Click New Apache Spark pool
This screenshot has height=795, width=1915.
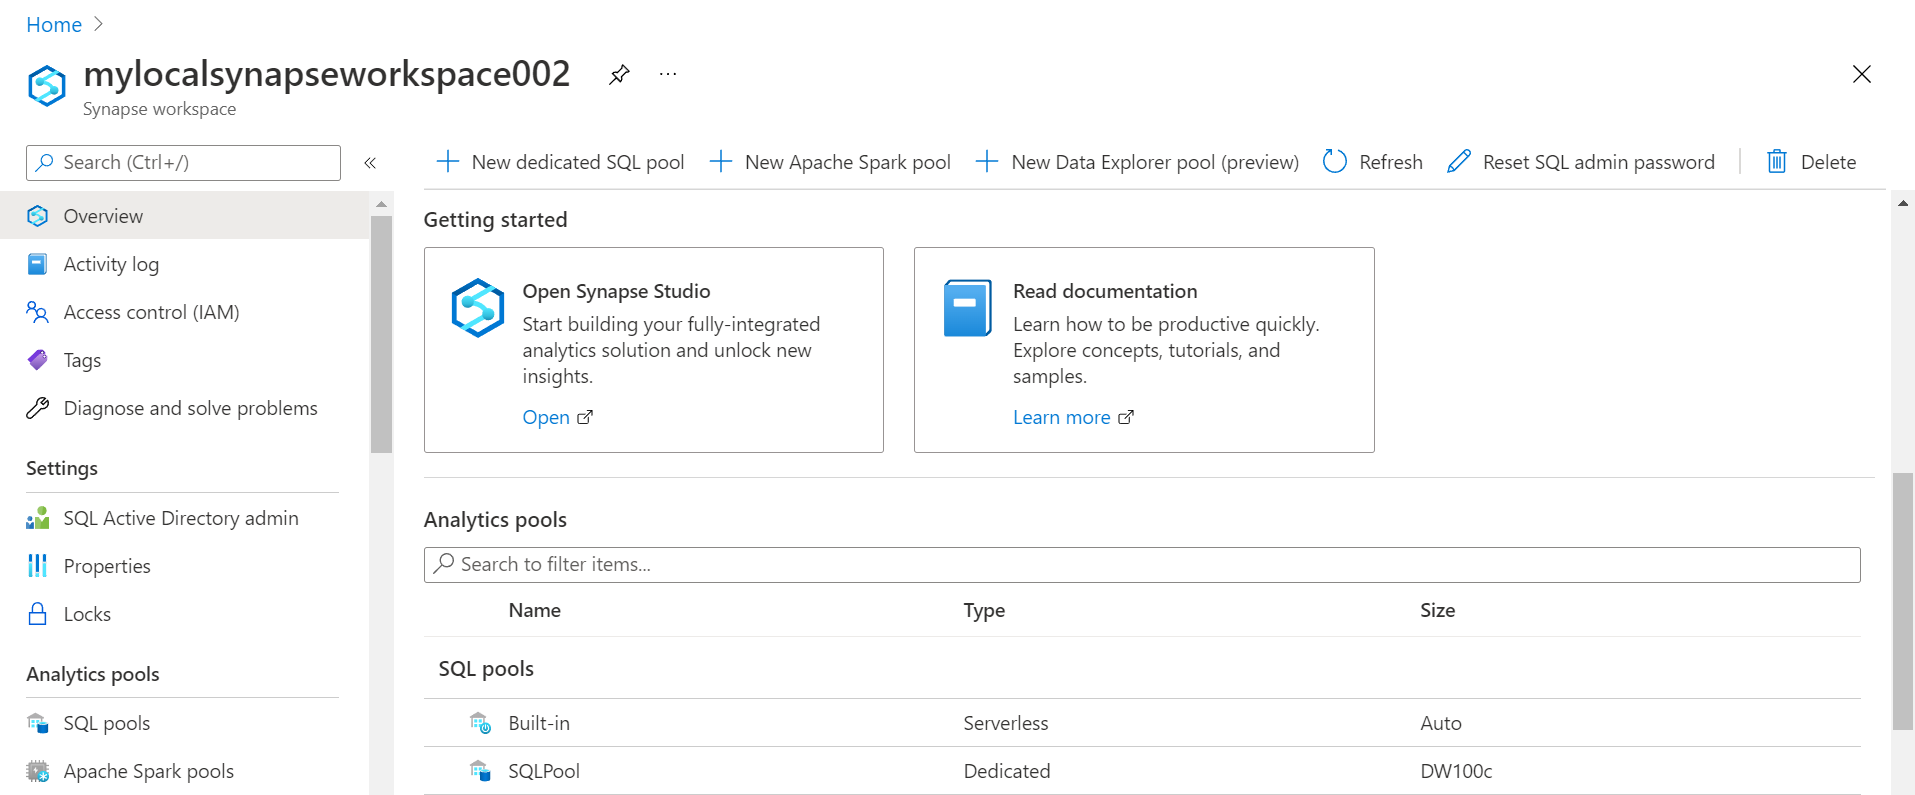[830, 162]
